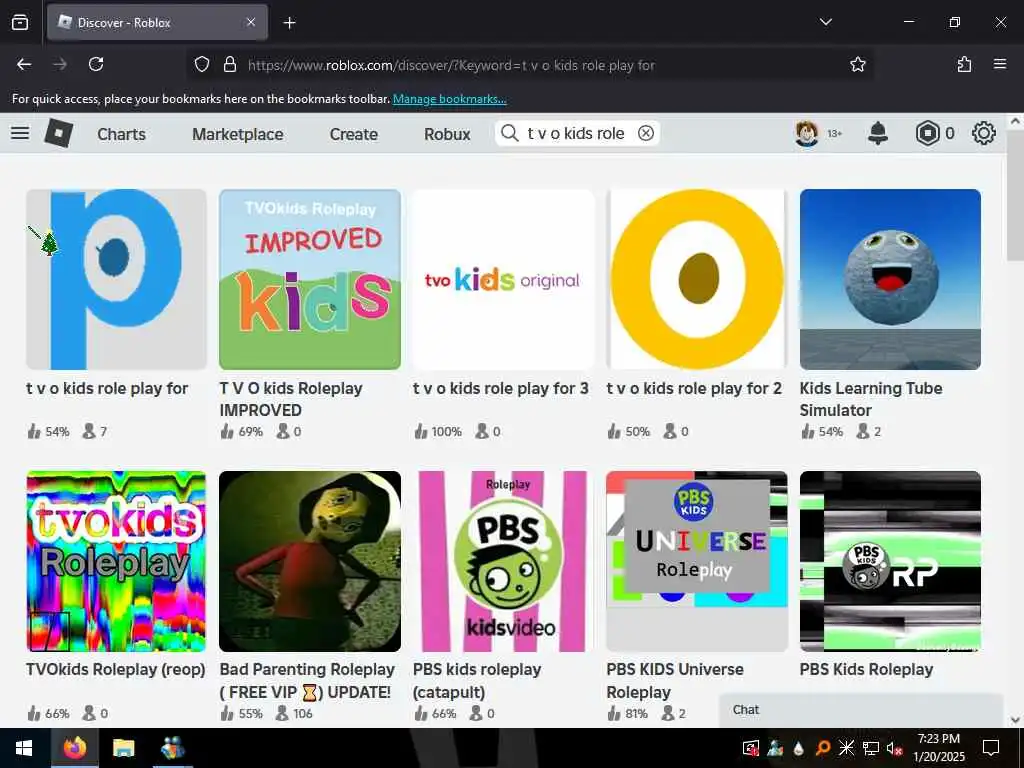The height and width of the screenshot is (768, 1024).
Task: Click the rainbow tvokids Roleplay thumbnail
Action: (x=116, y=561)
